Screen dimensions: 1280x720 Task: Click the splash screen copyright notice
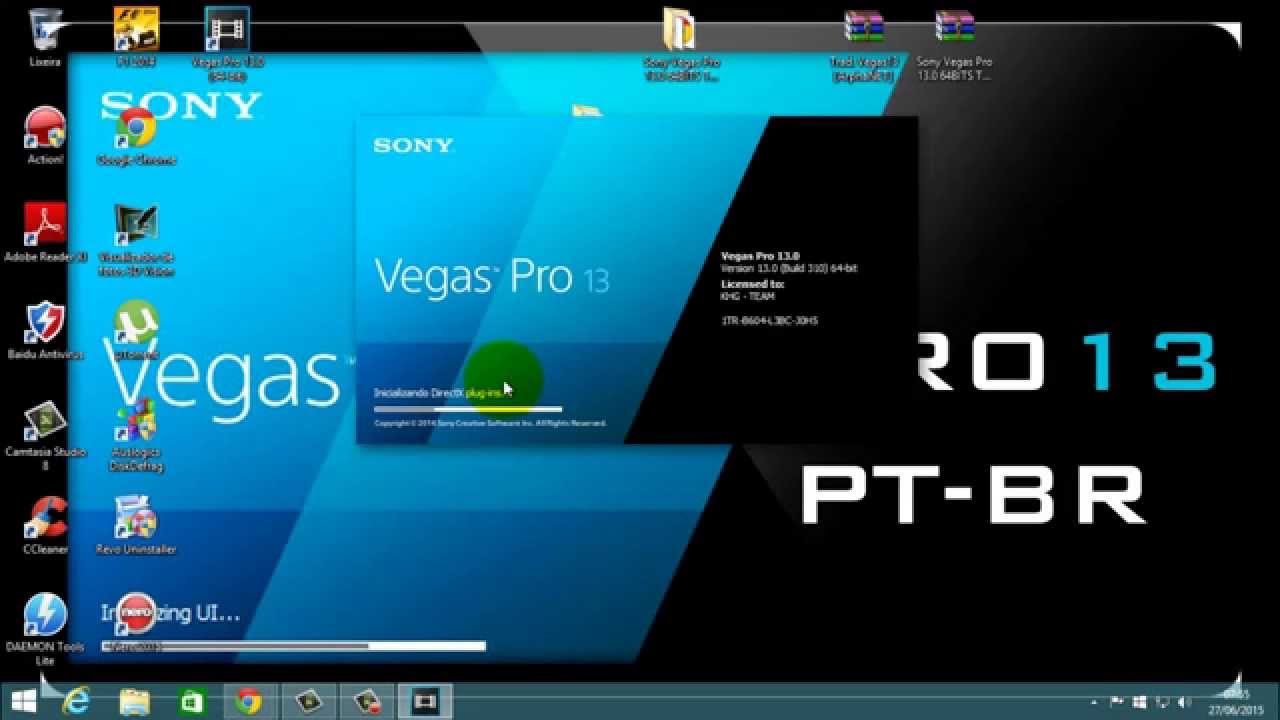[490, 423]
